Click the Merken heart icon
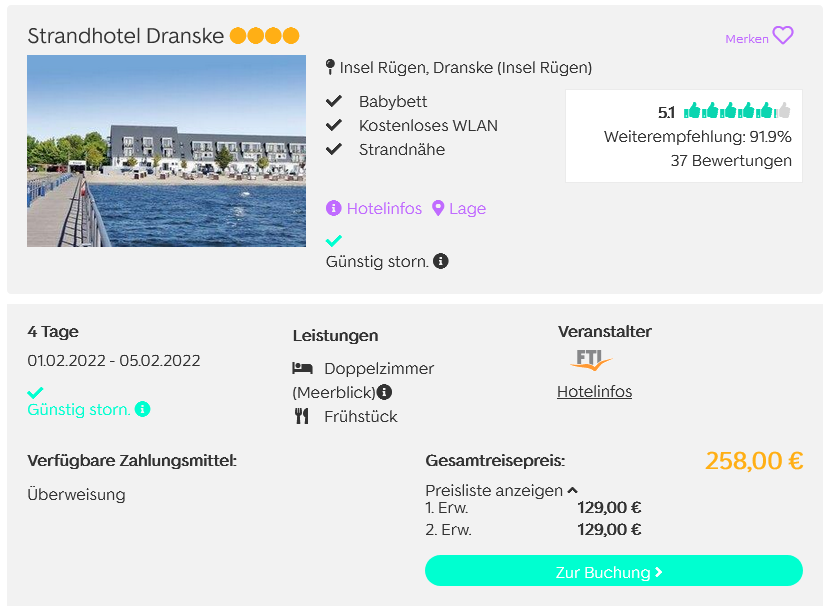The width and height of the screenshot is (830, 613). pos(782,36)
